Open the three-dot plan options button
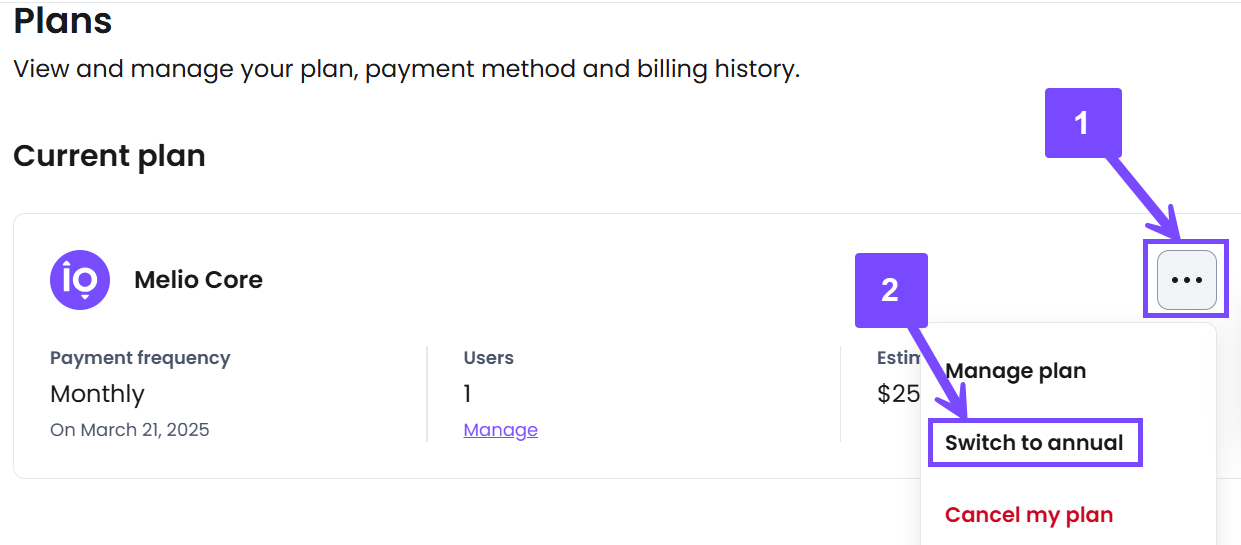Image resolution: width=1241 pixels, height=545 pixels. coord(1186,280)
